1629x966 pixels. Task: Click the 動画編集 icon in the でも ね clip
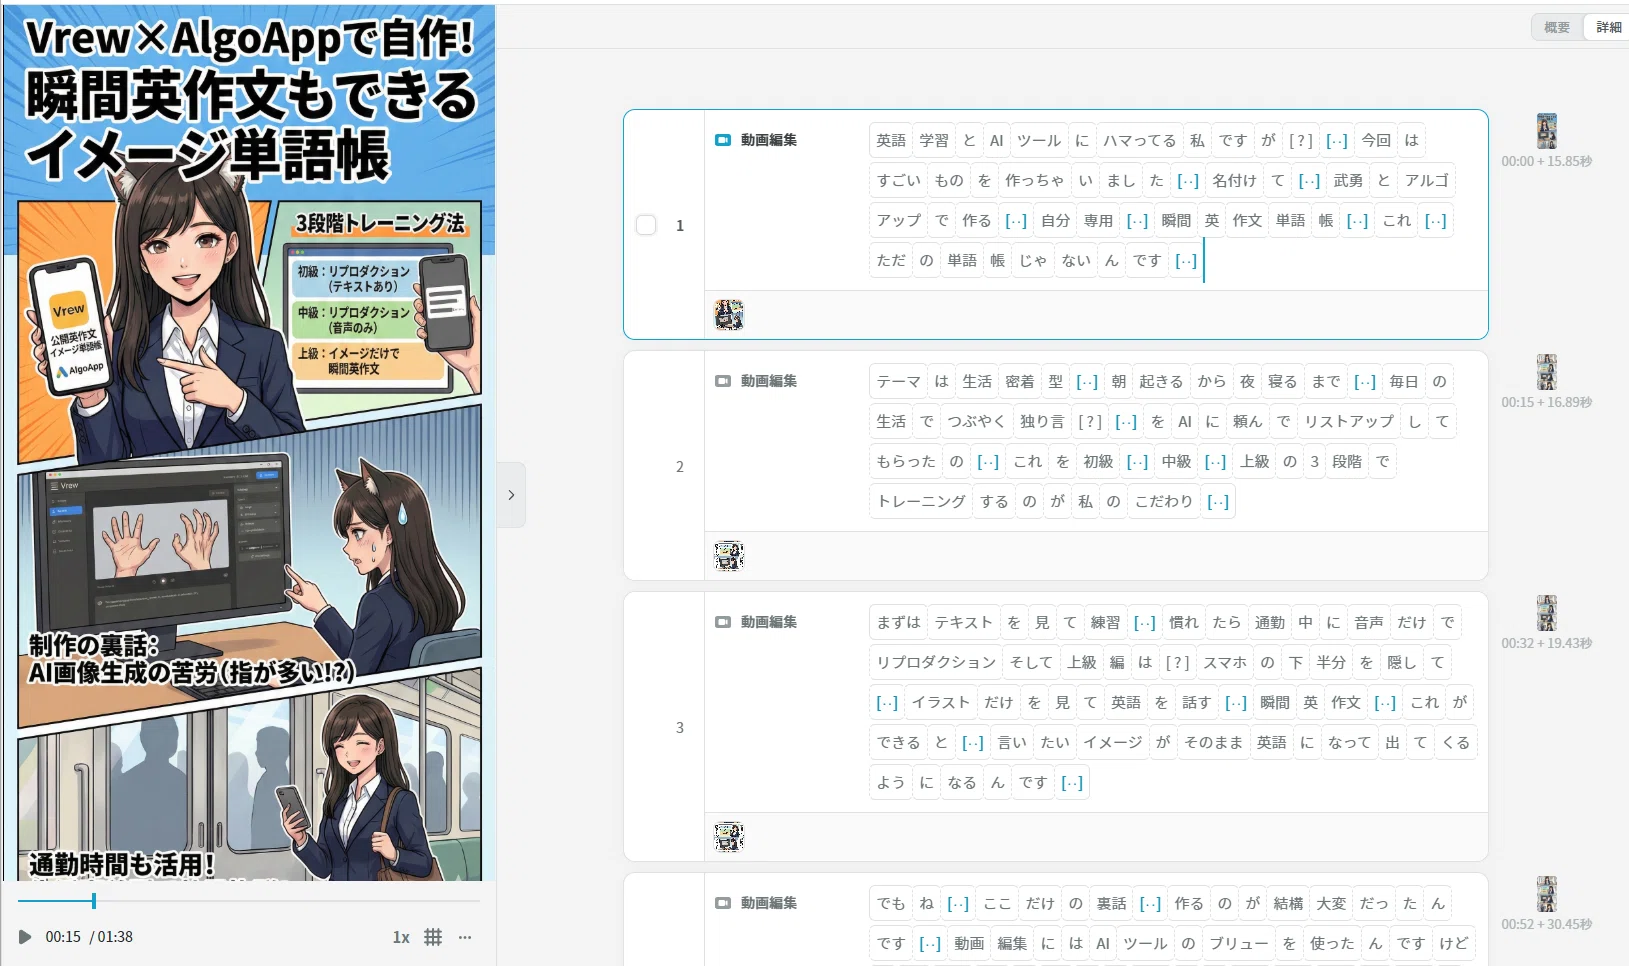click(x=723, y=903)
